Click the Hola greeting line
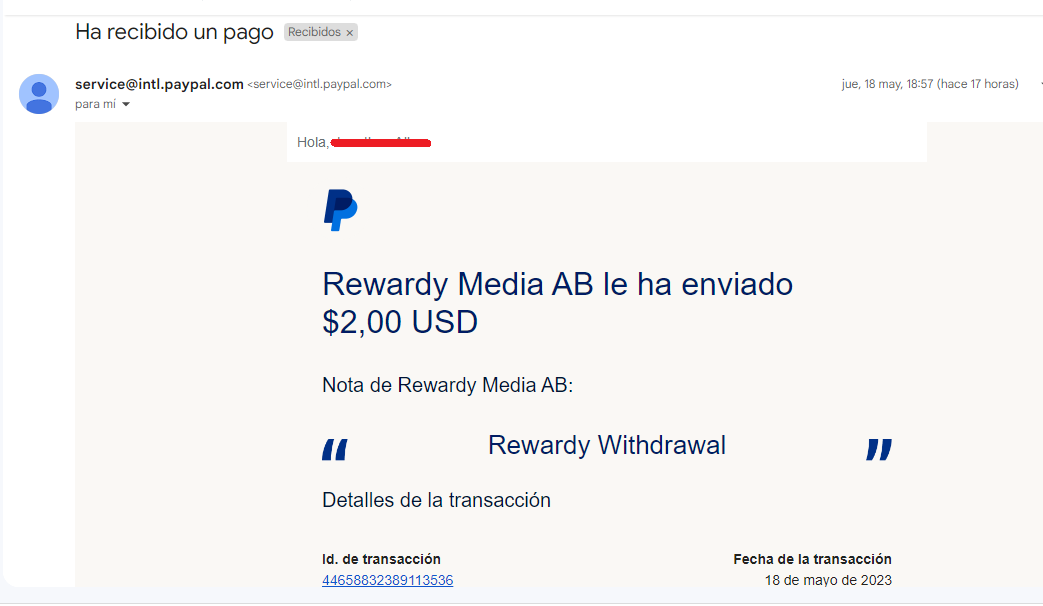Viewport: 1043px width, 606px height. tap(364, 142)
